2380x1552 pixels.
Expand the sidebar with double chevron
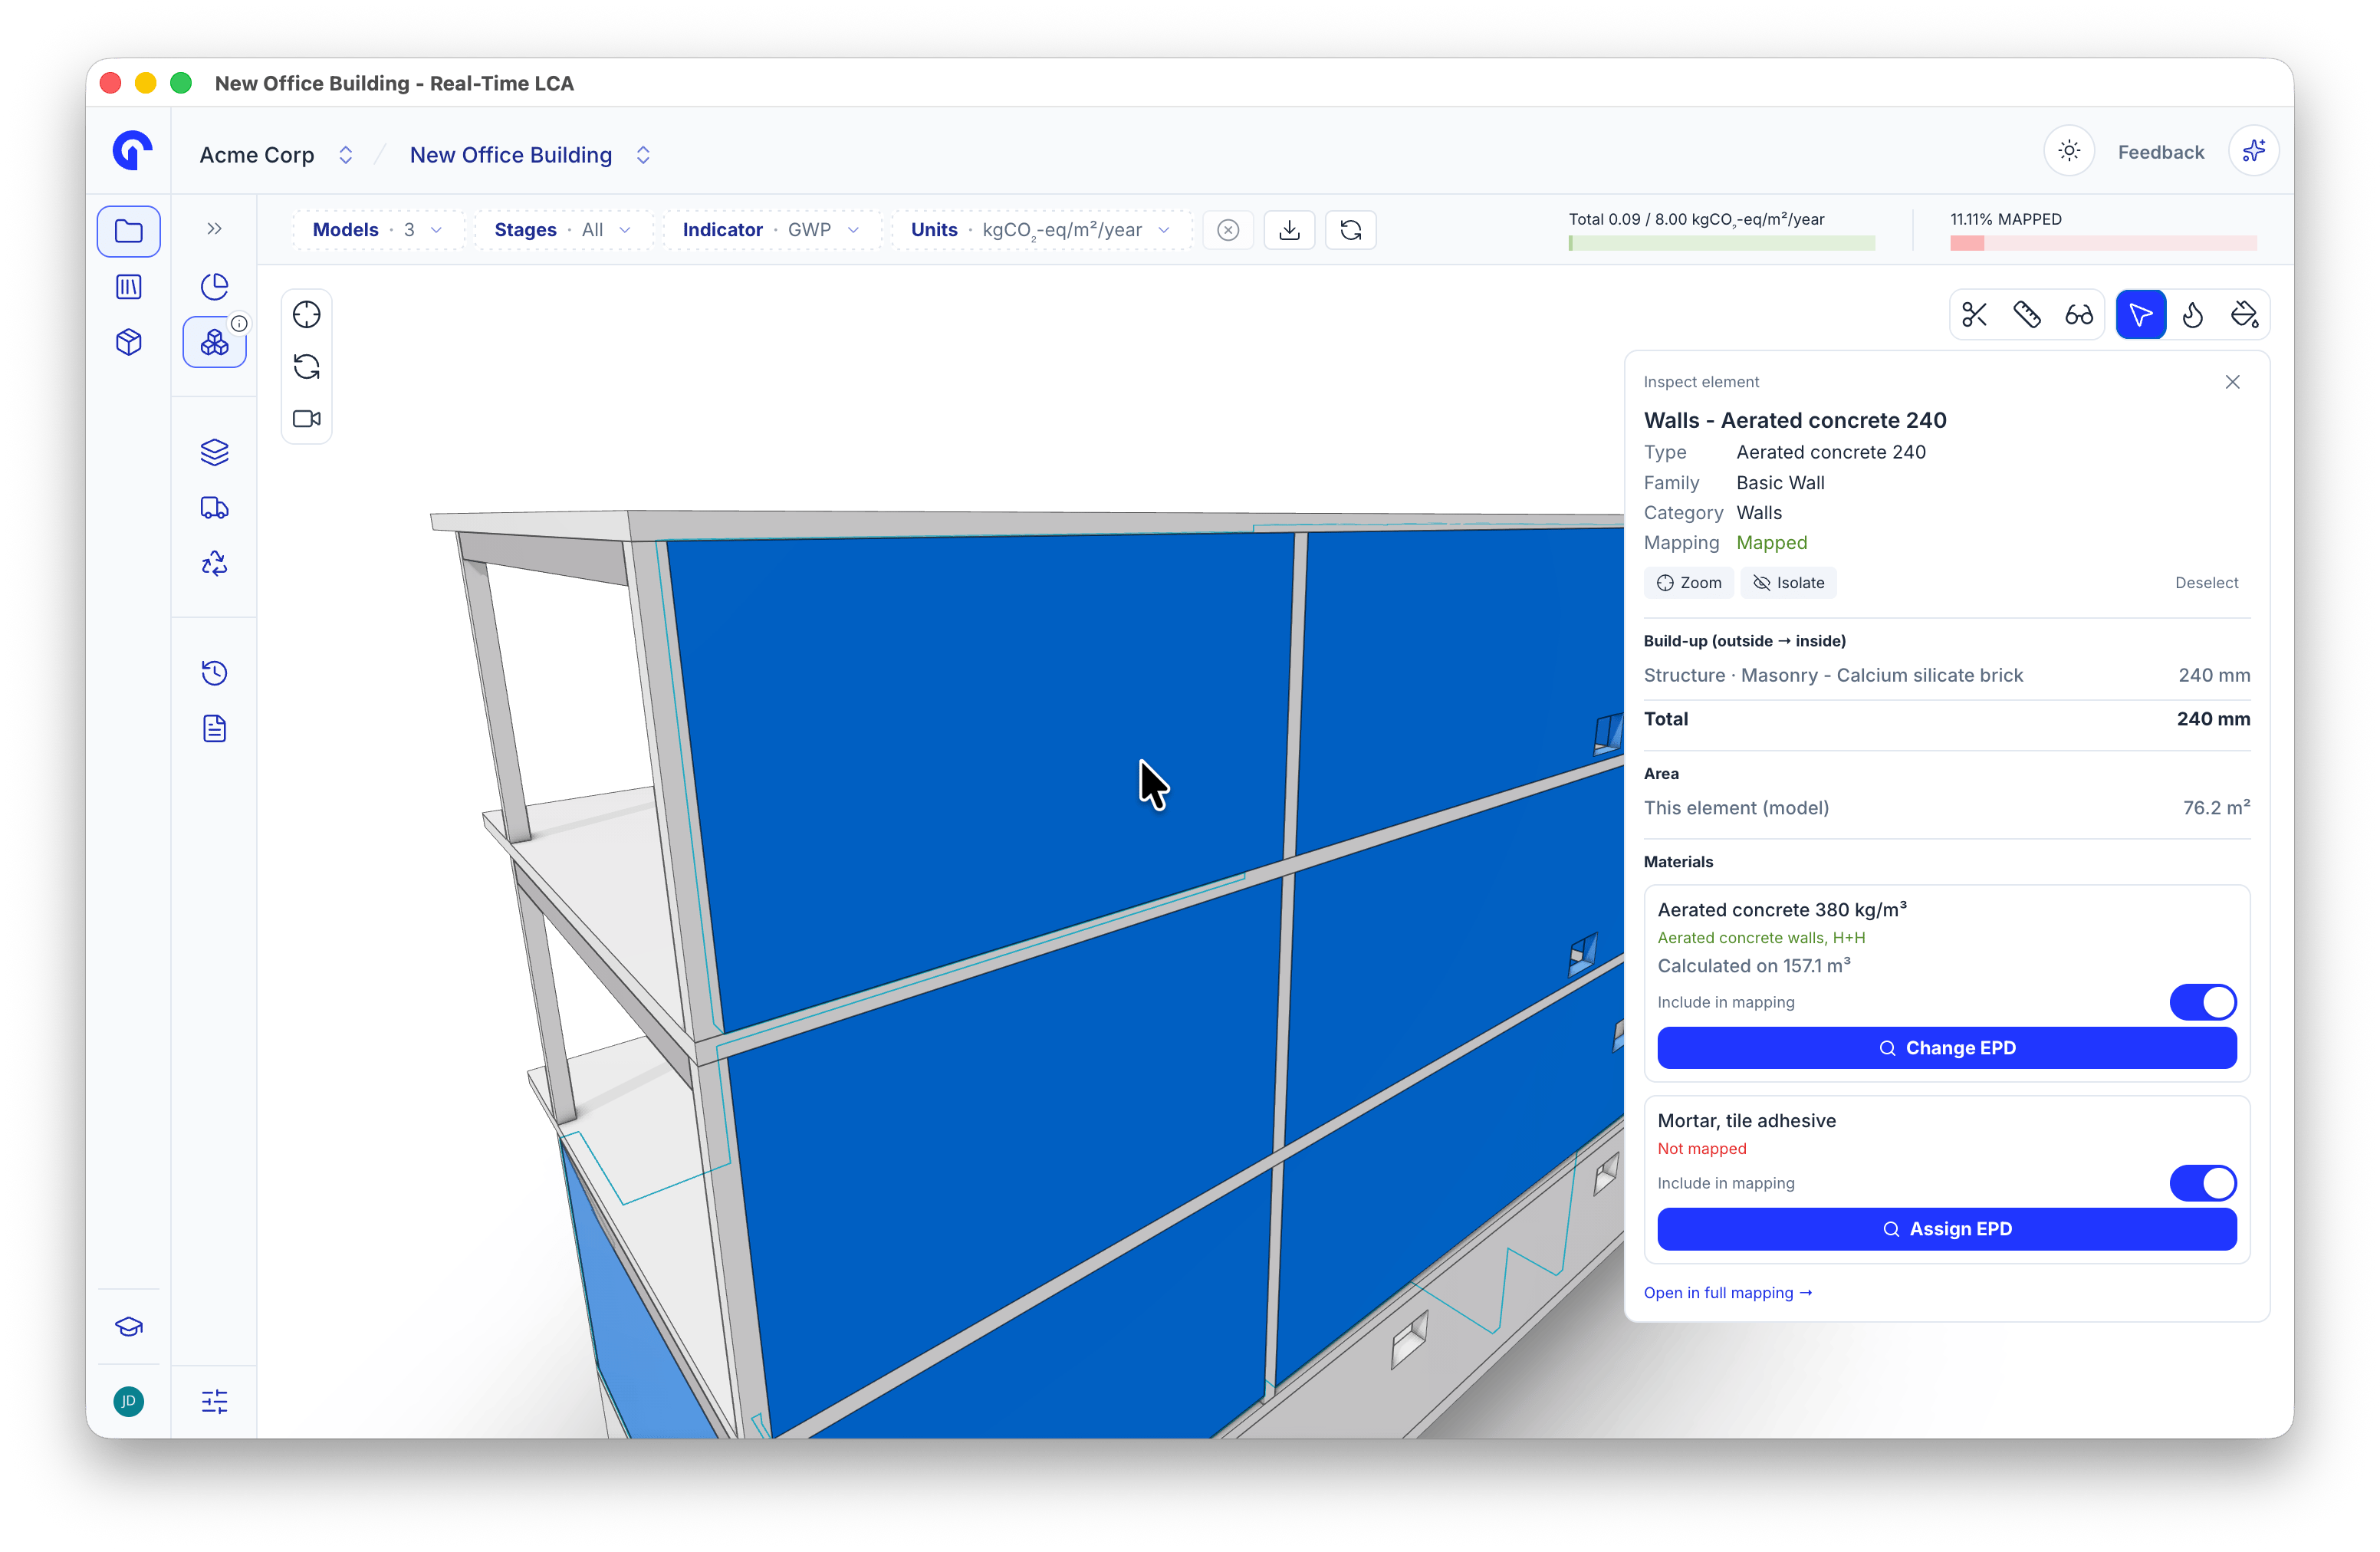click(x=214, y=229)
